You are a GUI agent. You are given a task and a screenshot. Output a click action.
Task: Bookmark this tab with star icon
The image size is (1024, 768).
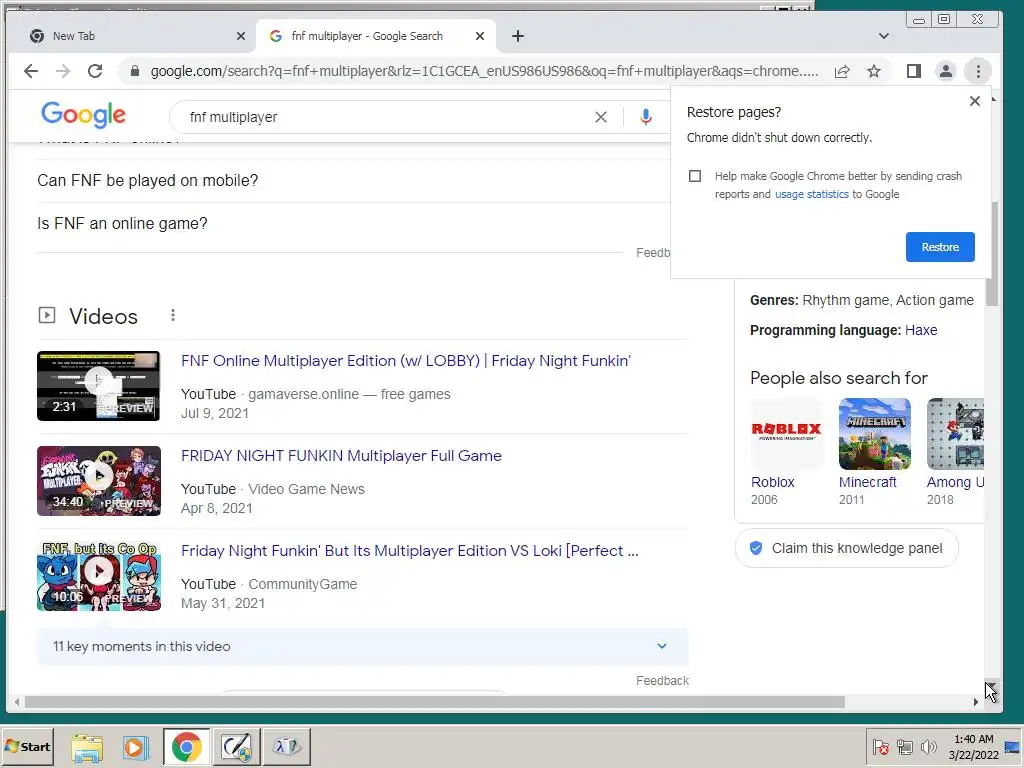874,71
